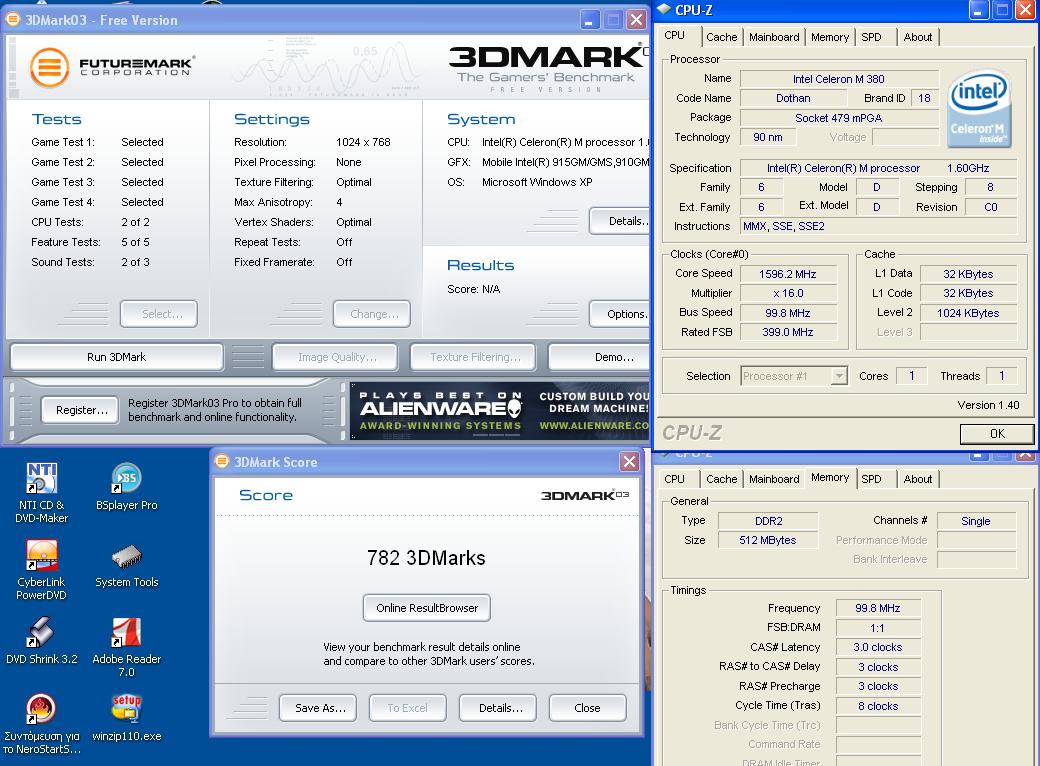
Task: Click Image Quality... button
Action: coord(336,357)
